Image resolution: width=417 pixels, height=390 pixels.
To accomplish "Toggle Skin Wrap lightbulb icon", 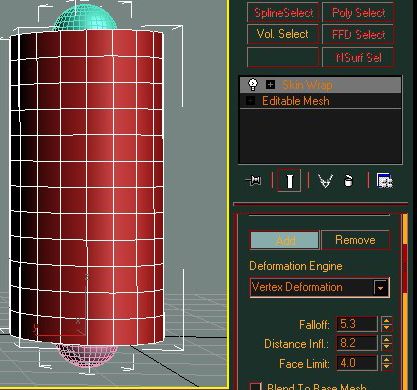I will 253,84.
